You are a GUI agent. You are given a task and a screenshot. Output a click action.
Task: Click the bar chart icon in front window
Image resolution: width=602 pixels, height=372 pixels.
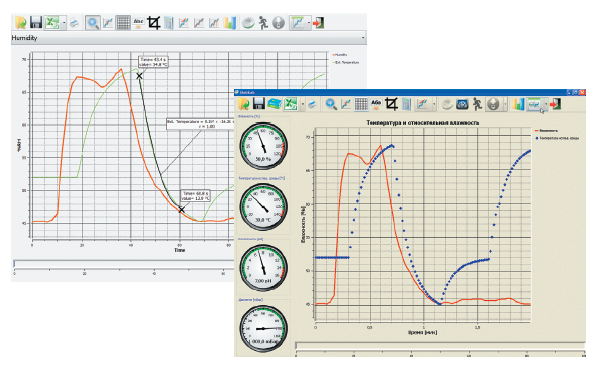[518, 104]
